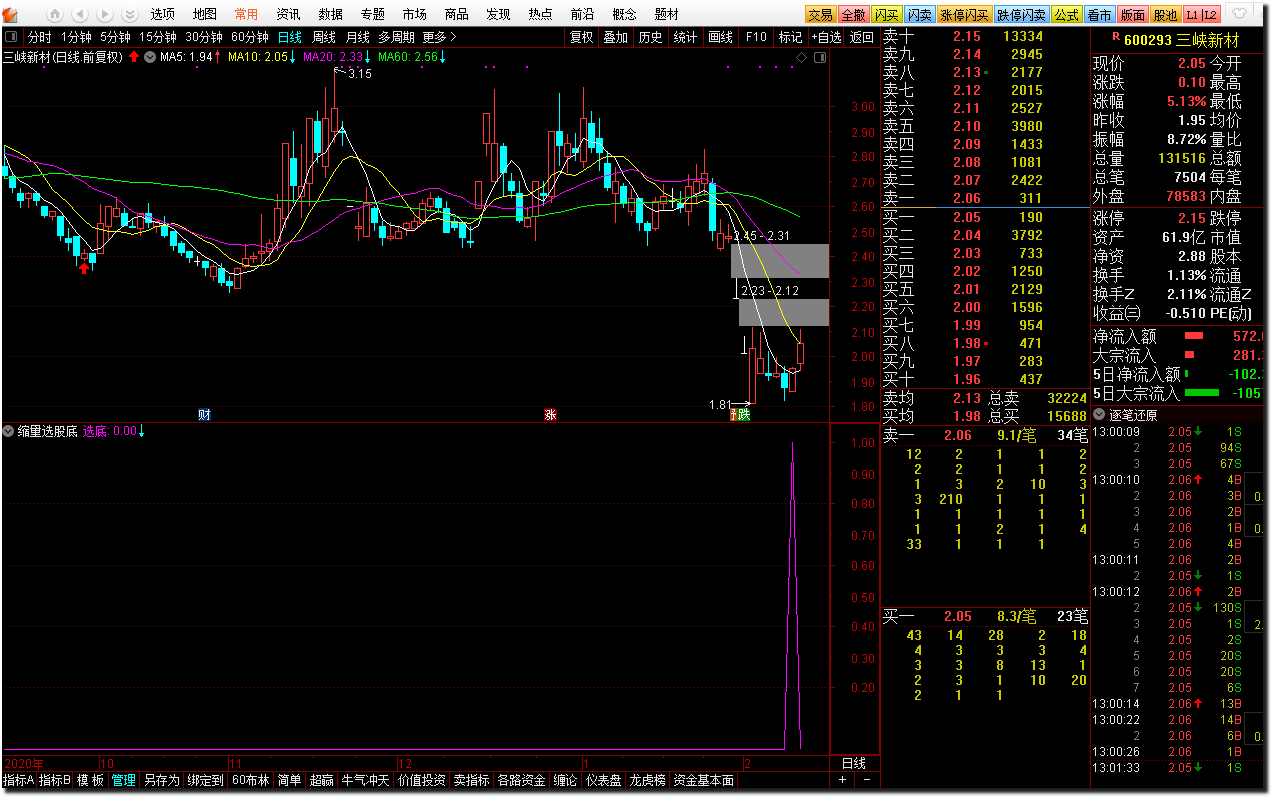The width and height of the screenshot is (1273, 797).
Task: Open the 资讯 menu
Action: [x=288, y=14]
